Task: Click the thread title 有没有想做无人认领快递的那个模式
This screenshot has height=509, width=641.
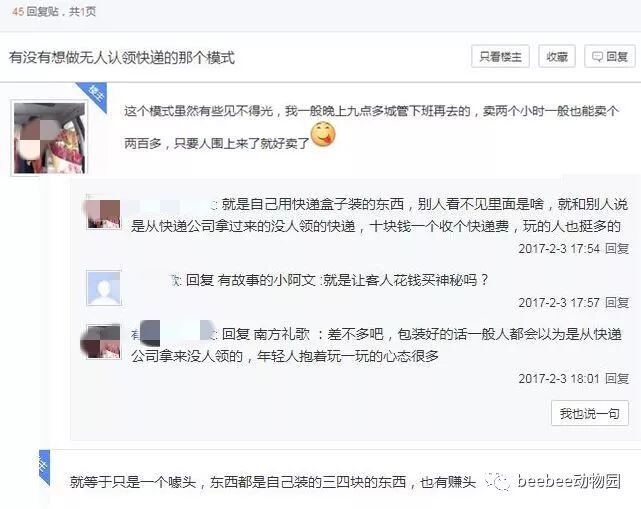Action: [x=122, y=57]
